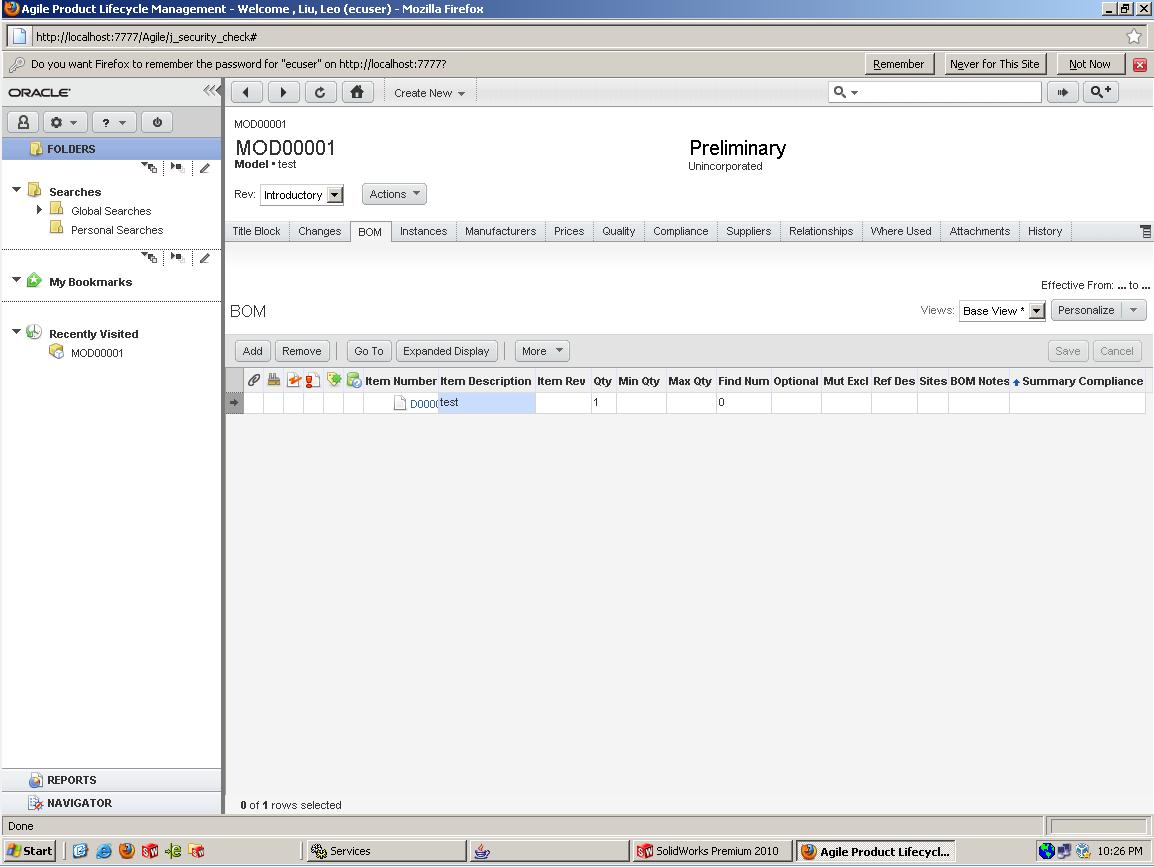This screenshot has width=1154, height=867.
Task: Open the Actions dropdown menu
Action: pos(394,194)
